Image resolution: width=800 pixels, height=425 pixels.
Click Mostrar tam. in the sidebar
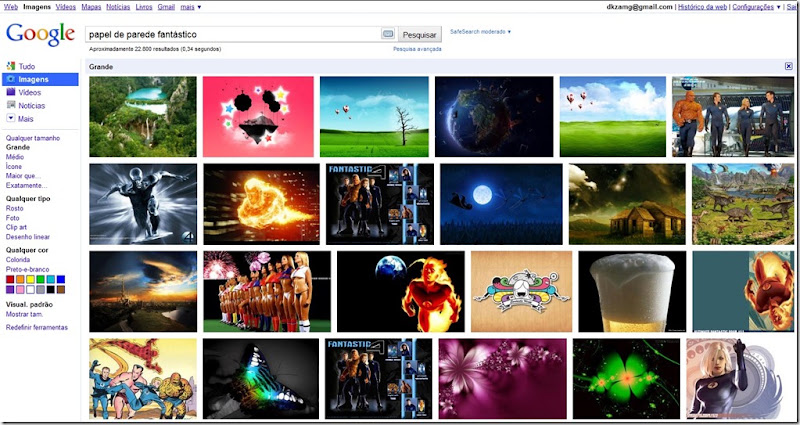point(24,314)
